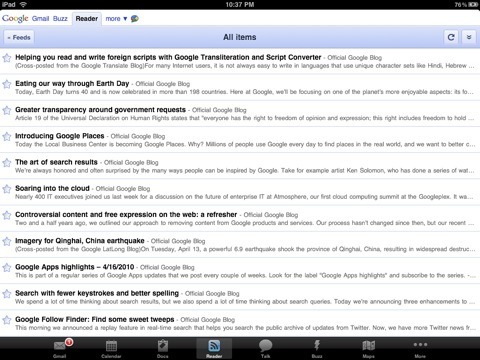Expand the 'more' dropdown in top bar
Image resolution: width=480 pixels, height=360 pixels.
tap(116, 19)
